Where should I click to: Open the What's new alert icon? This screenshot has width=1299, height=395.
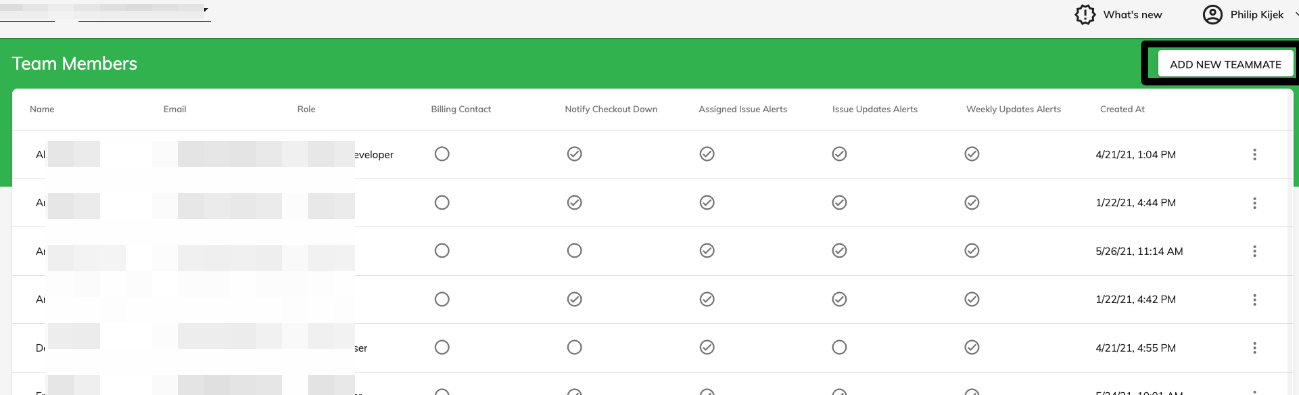pos(1084,15)
